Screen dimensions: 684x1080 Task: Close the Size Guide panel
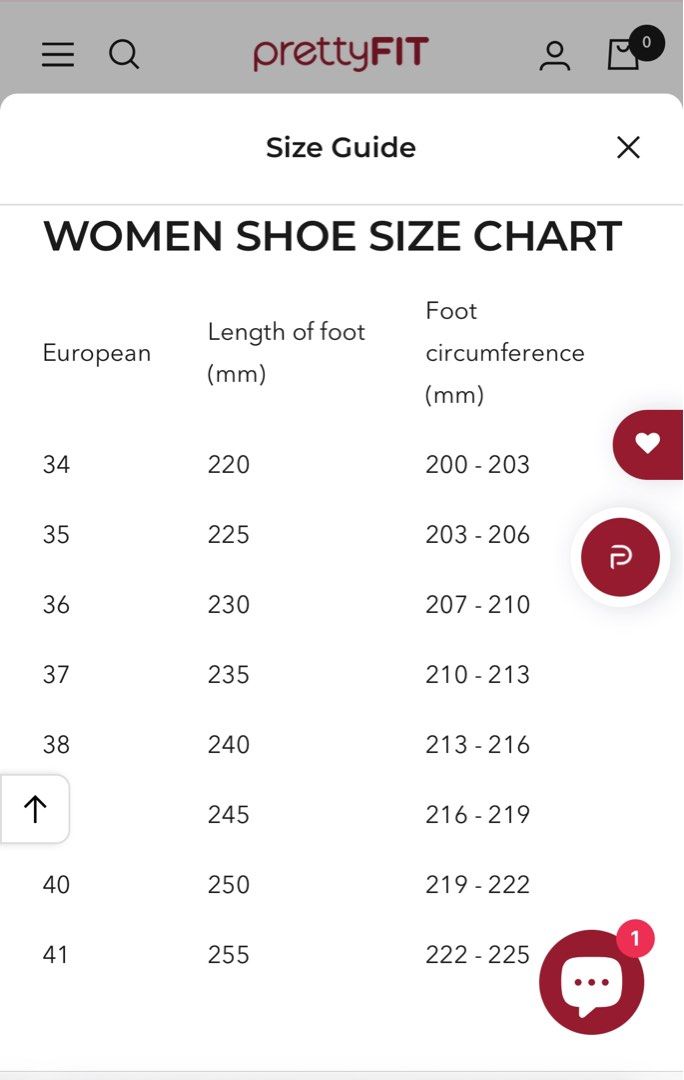click(628, 147)
